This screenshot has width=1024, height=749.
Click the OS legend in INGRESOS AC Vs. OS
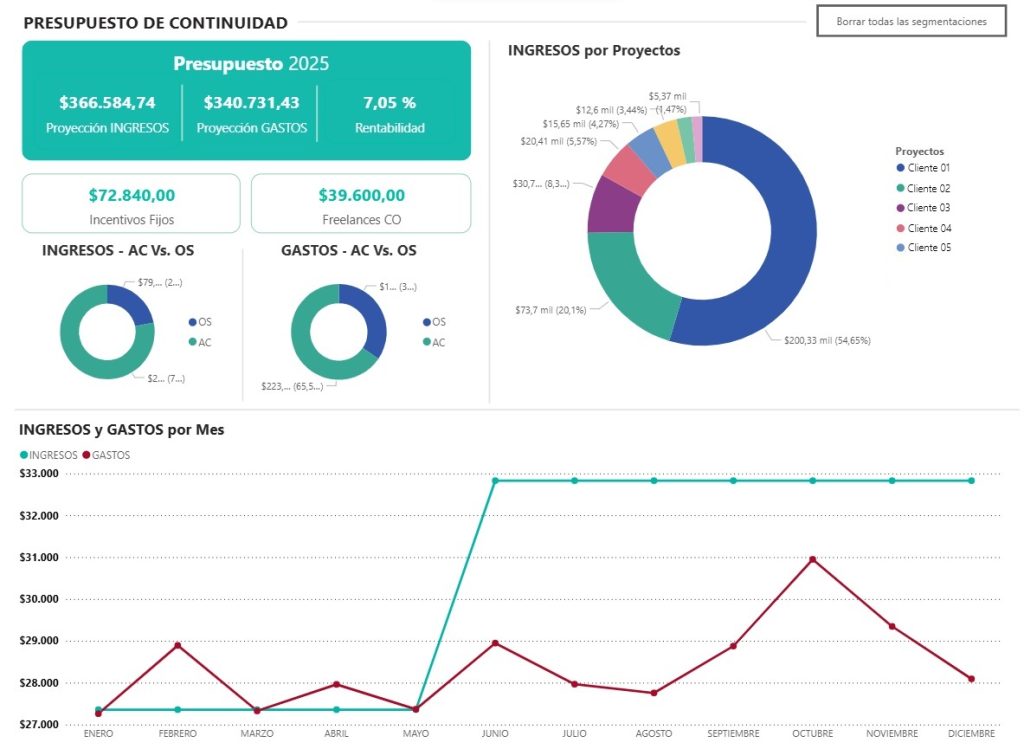pos(198,322)
